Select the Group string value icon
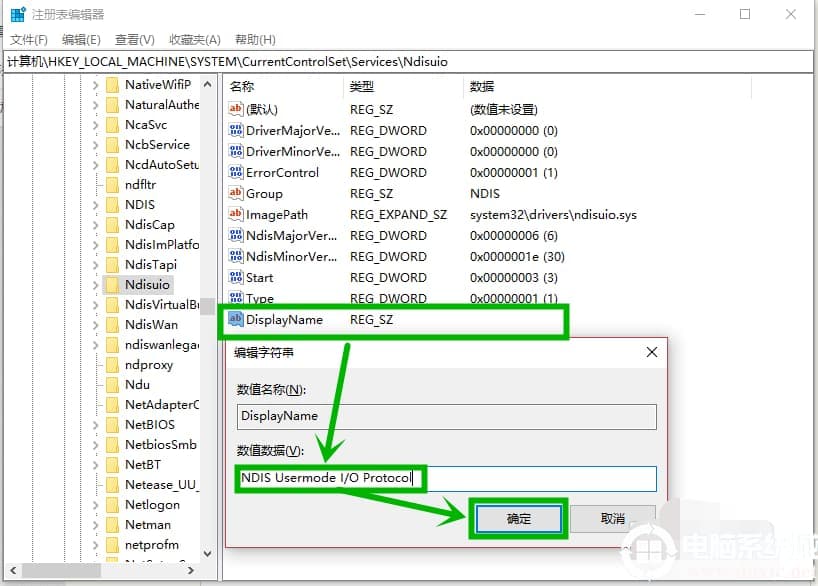Screen dimensions: 818x586 236,193
